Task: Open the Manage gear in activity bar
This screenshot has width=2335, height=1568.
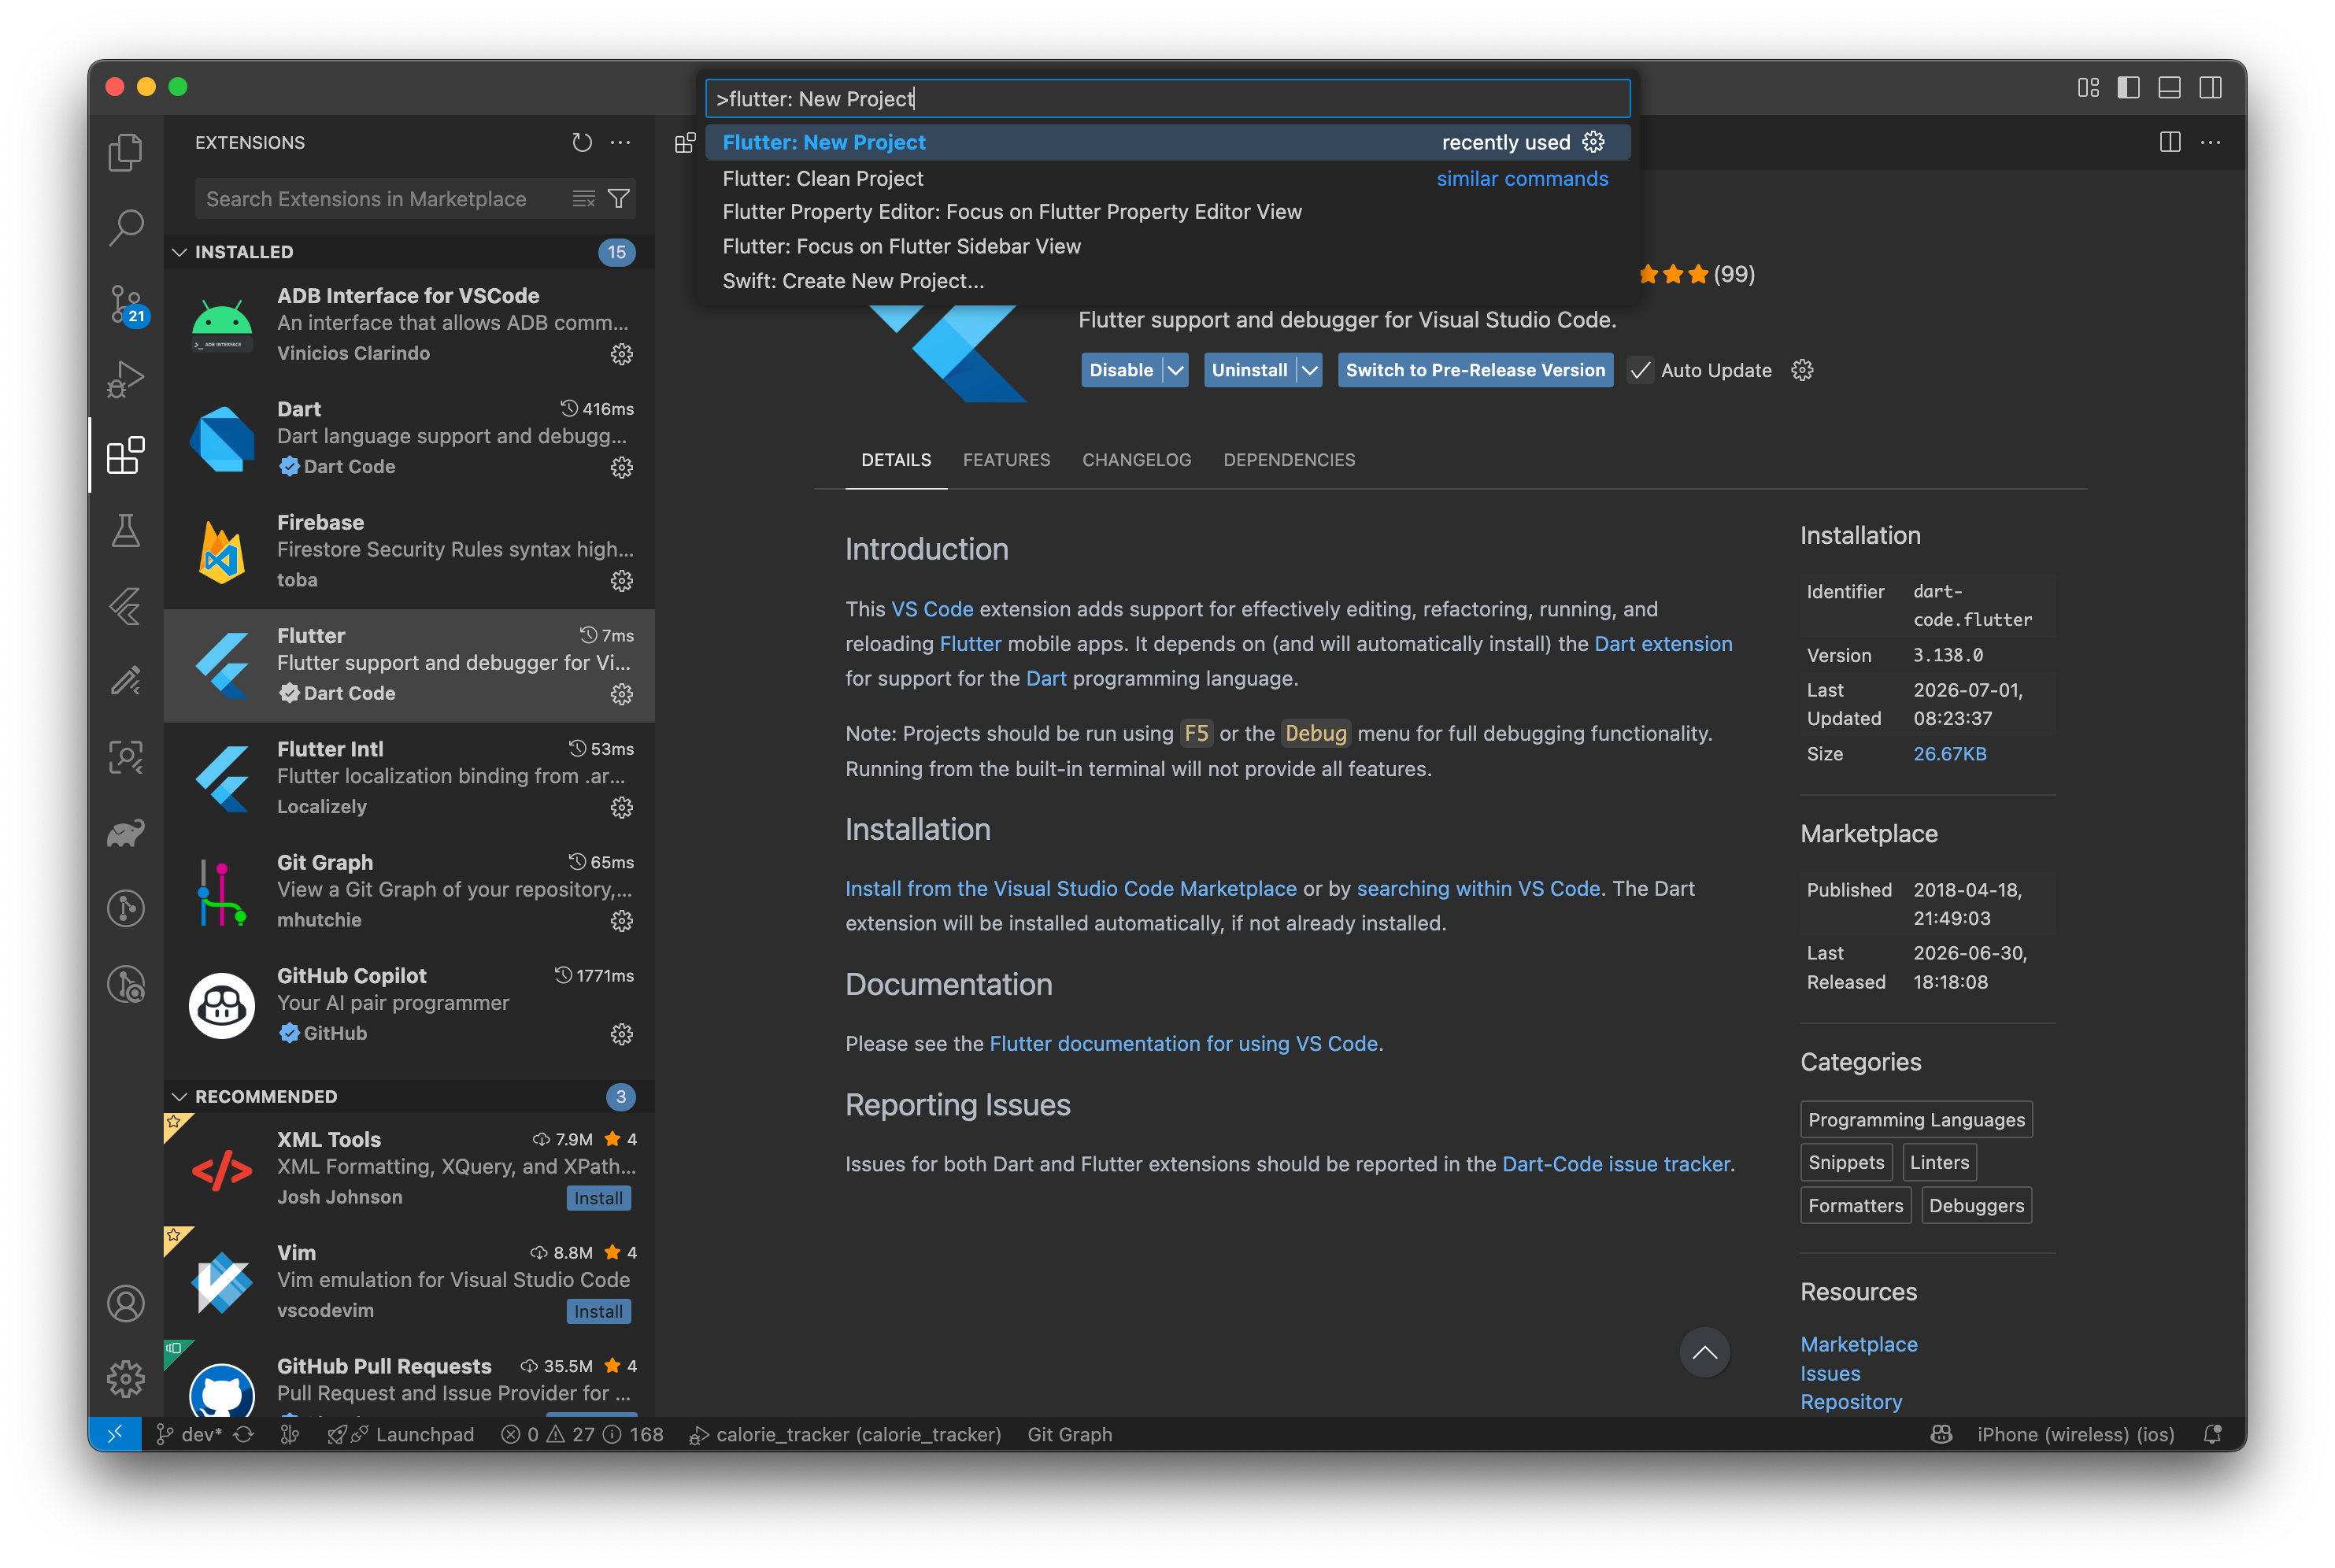Action: 126,1379
